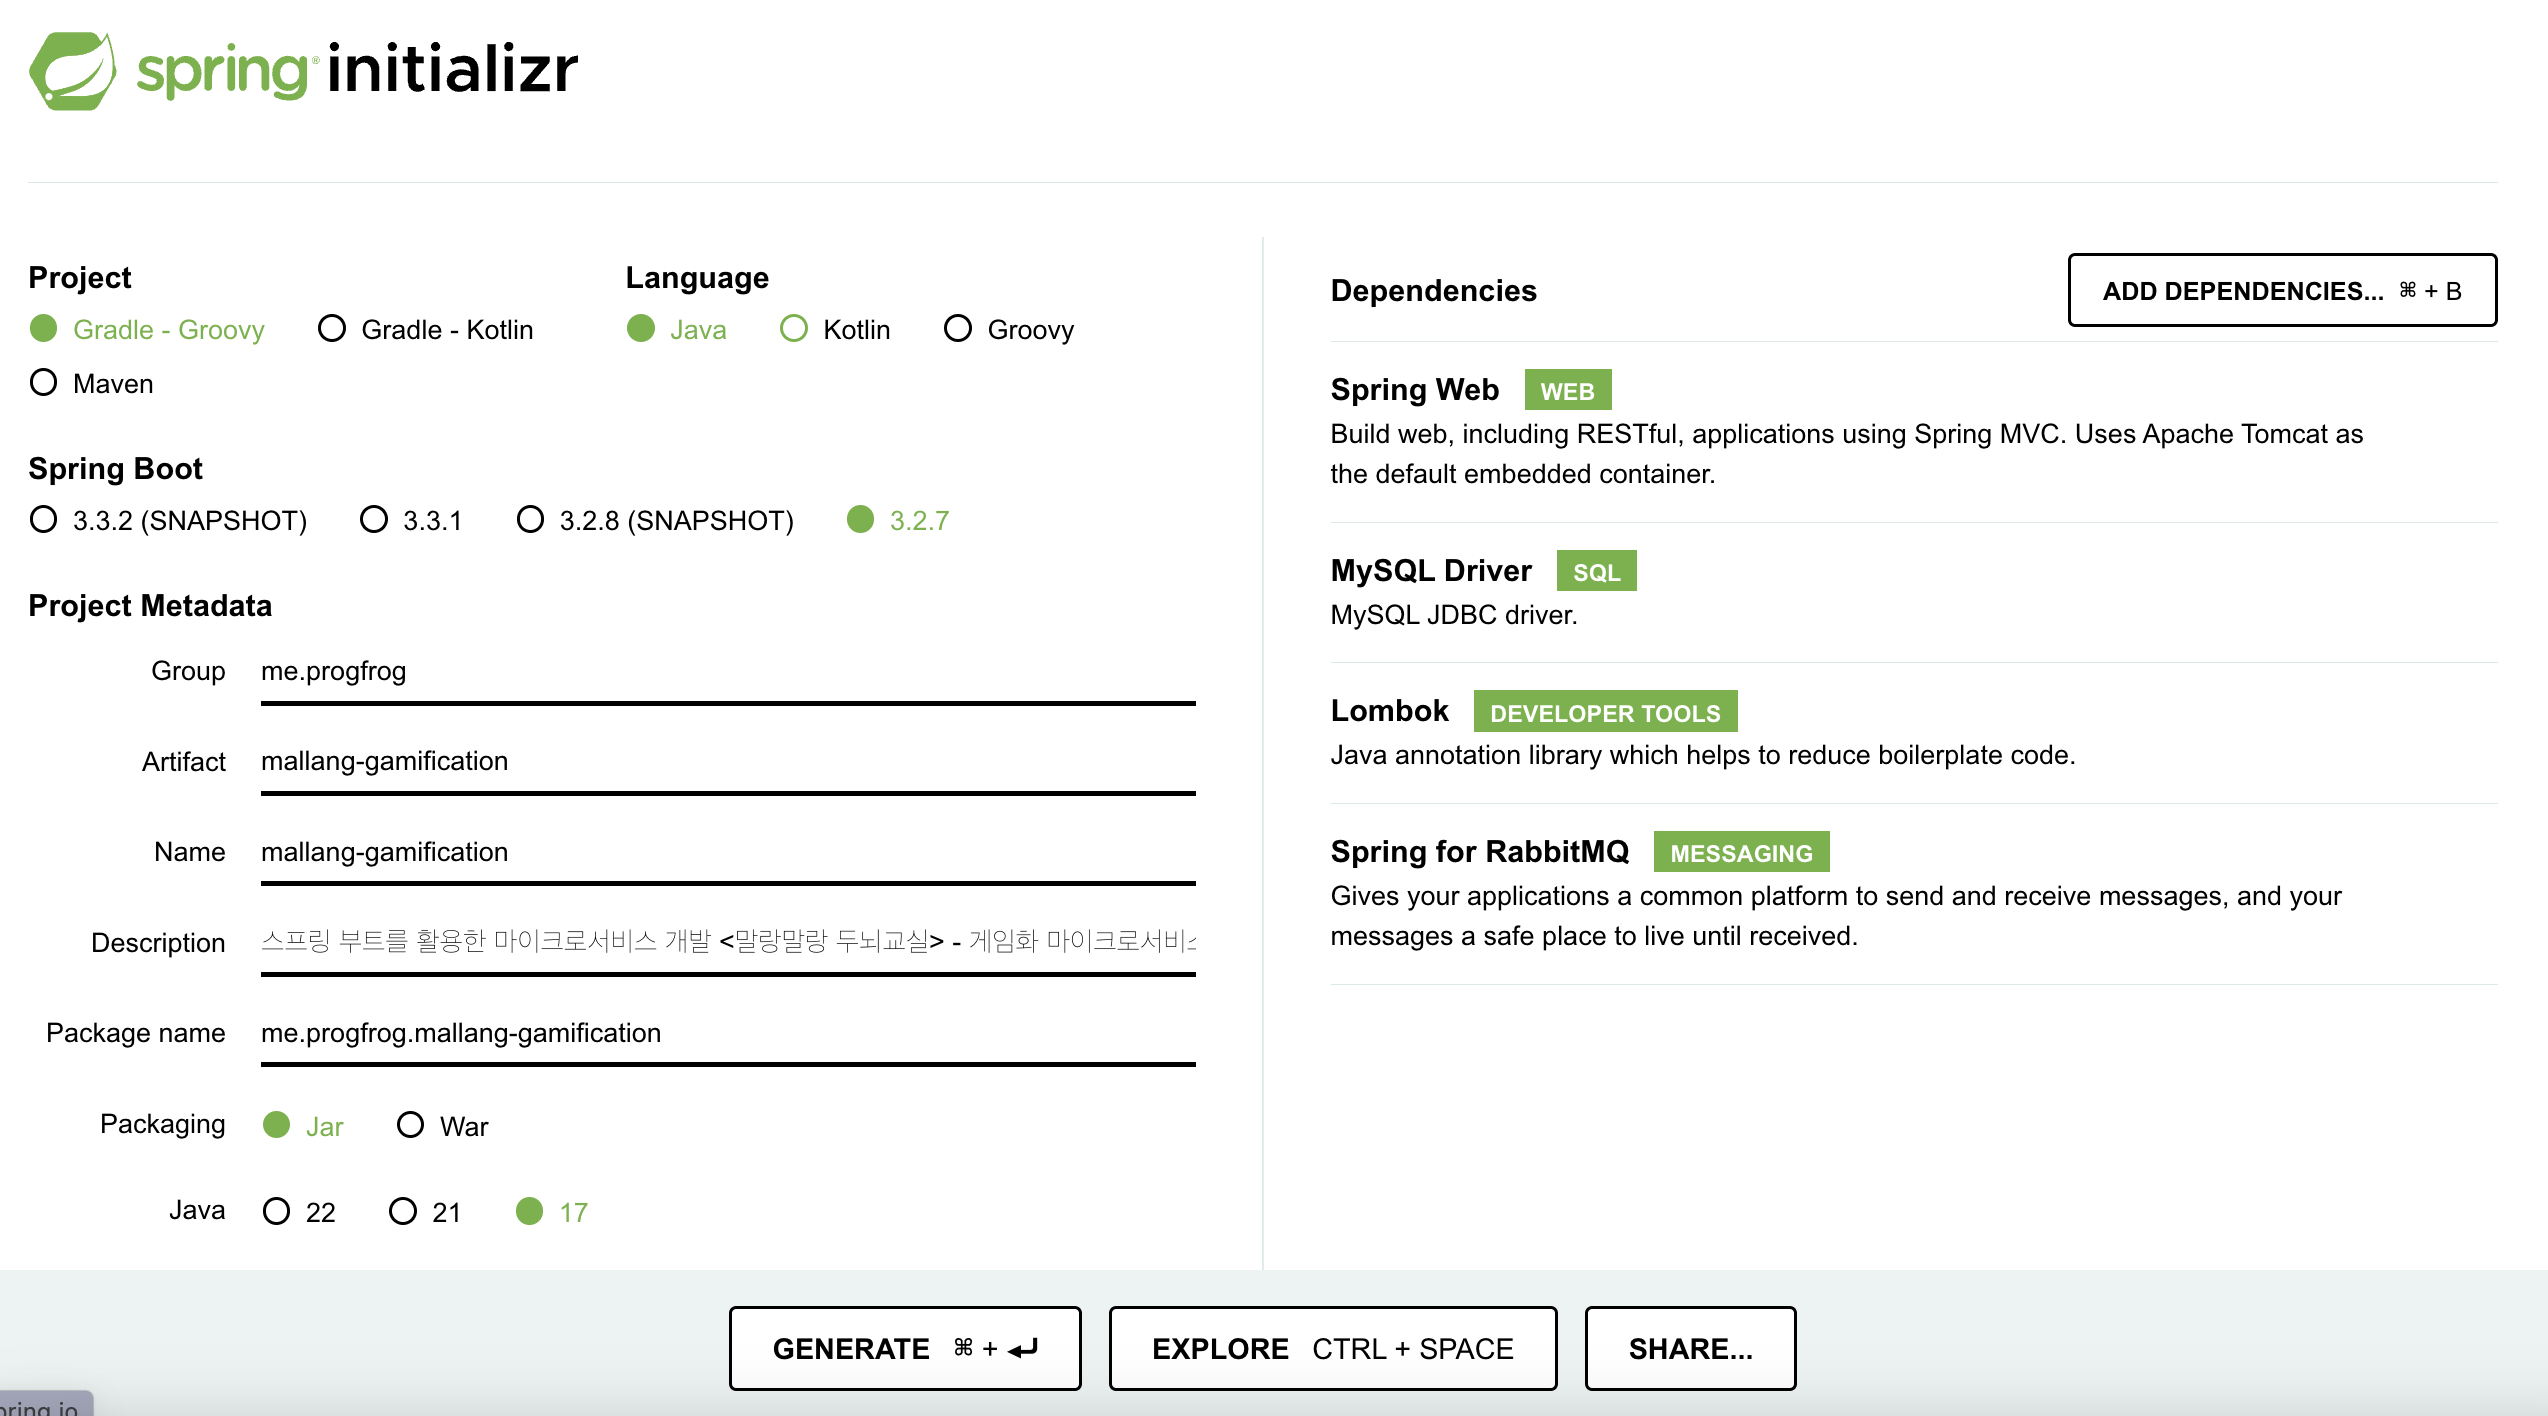Select Spring Boot 3.2.8 (SNAPSHOT)

click(530, 520)
